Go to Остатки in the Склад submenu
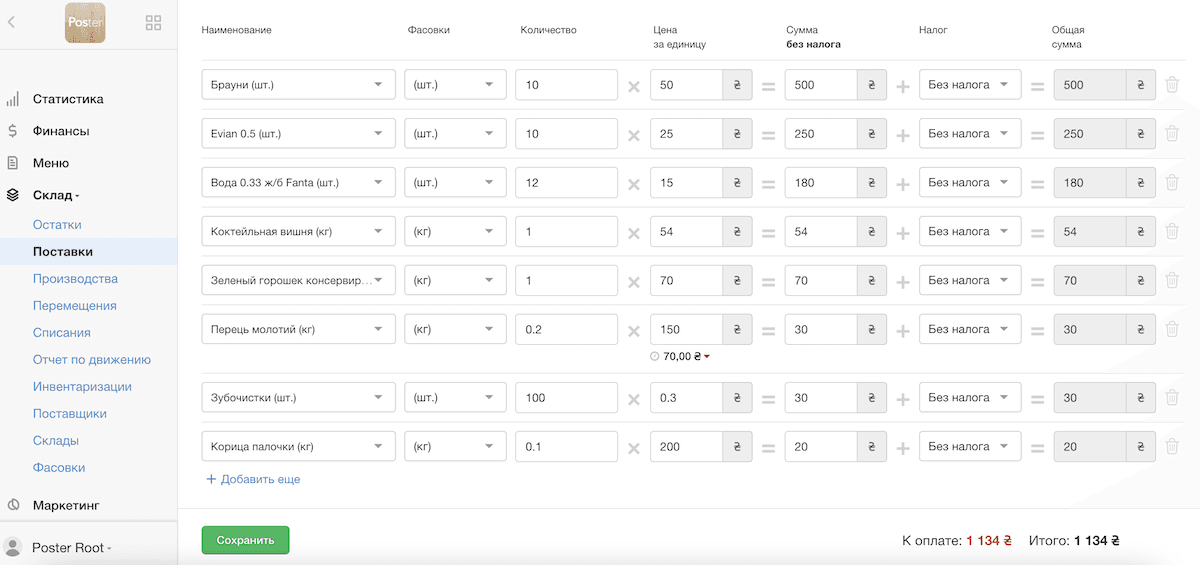The width and height of the screenshot is (1200, 565). point(57,225)
